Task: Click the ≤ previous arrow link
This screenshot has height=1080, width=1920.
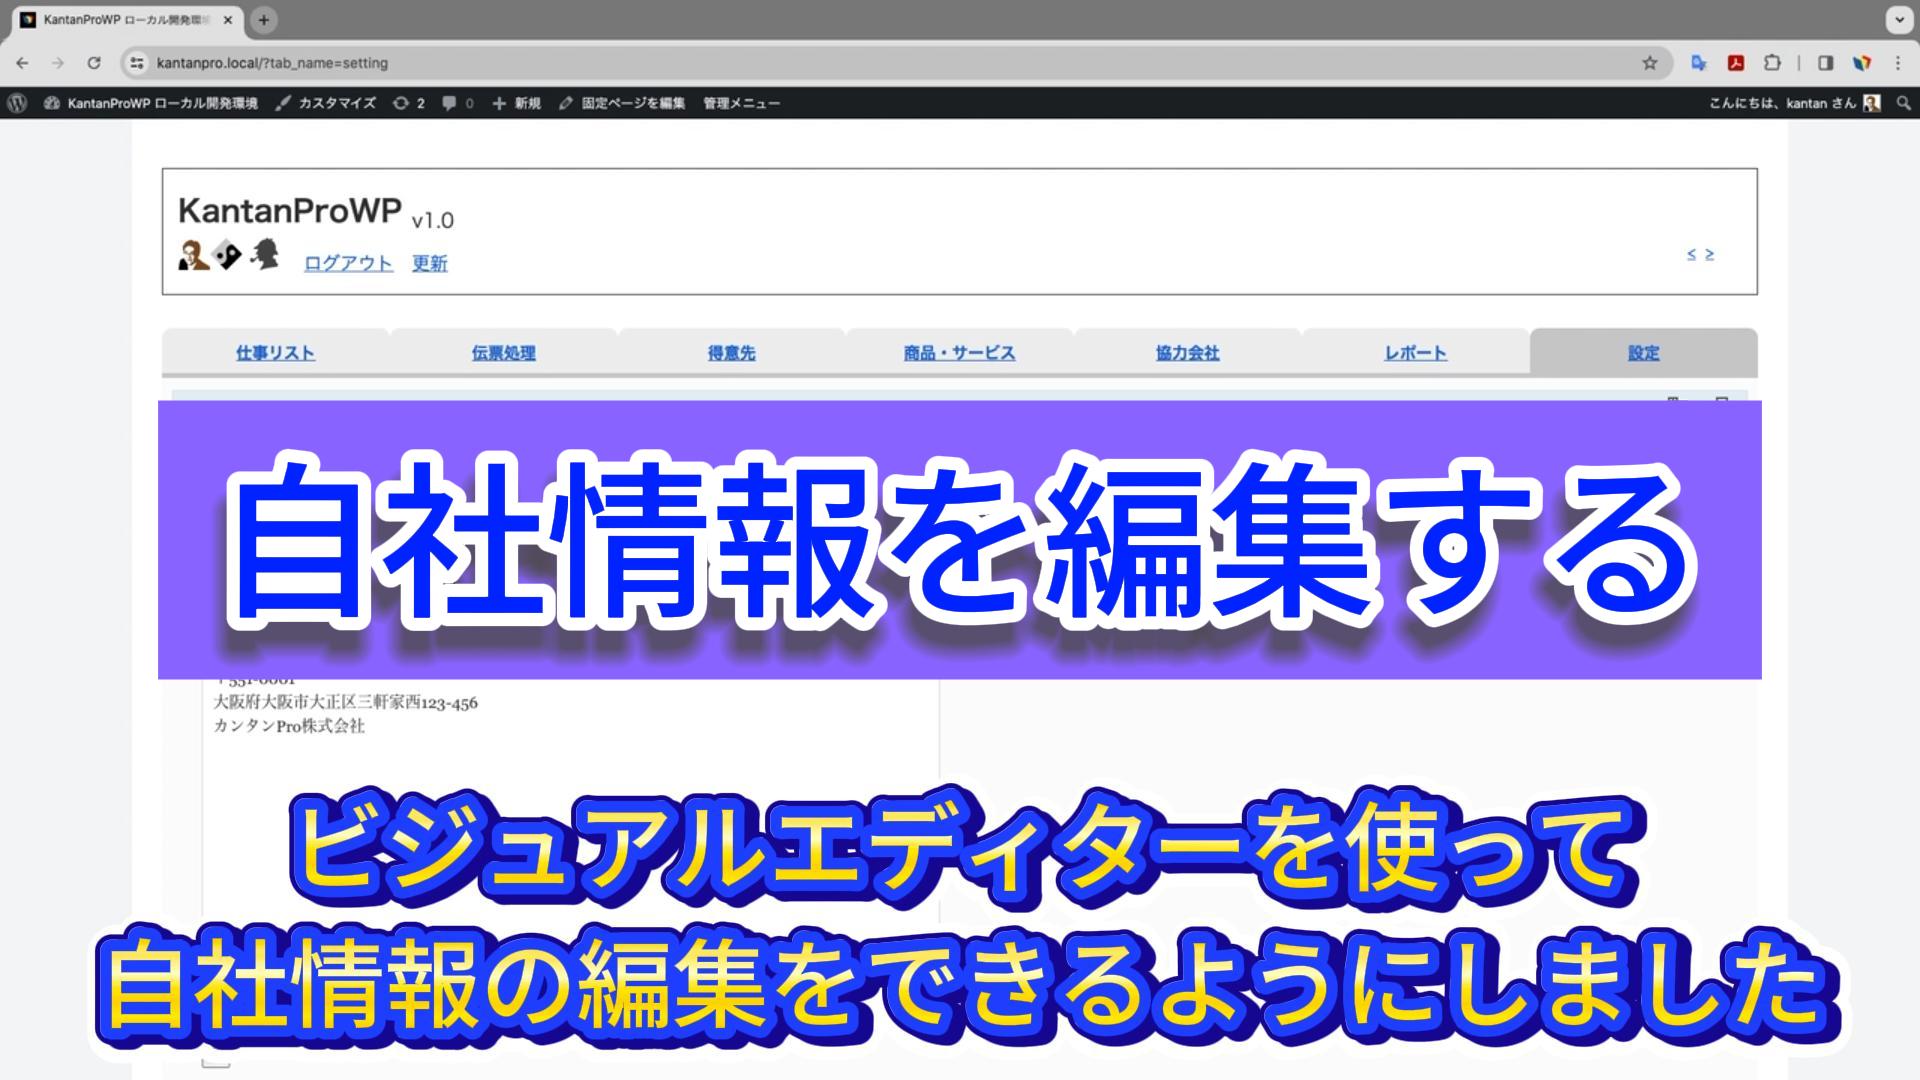Action: point(1692,254)
